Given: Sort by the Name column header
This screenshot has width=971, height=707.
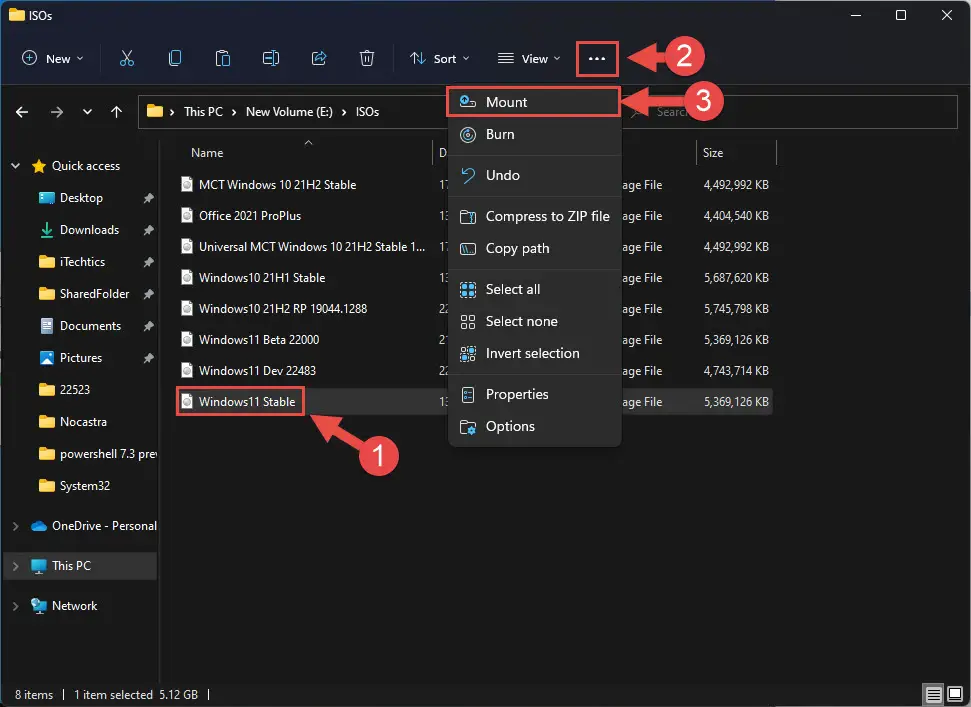Looking at the screenshot, I should (207, 153).
